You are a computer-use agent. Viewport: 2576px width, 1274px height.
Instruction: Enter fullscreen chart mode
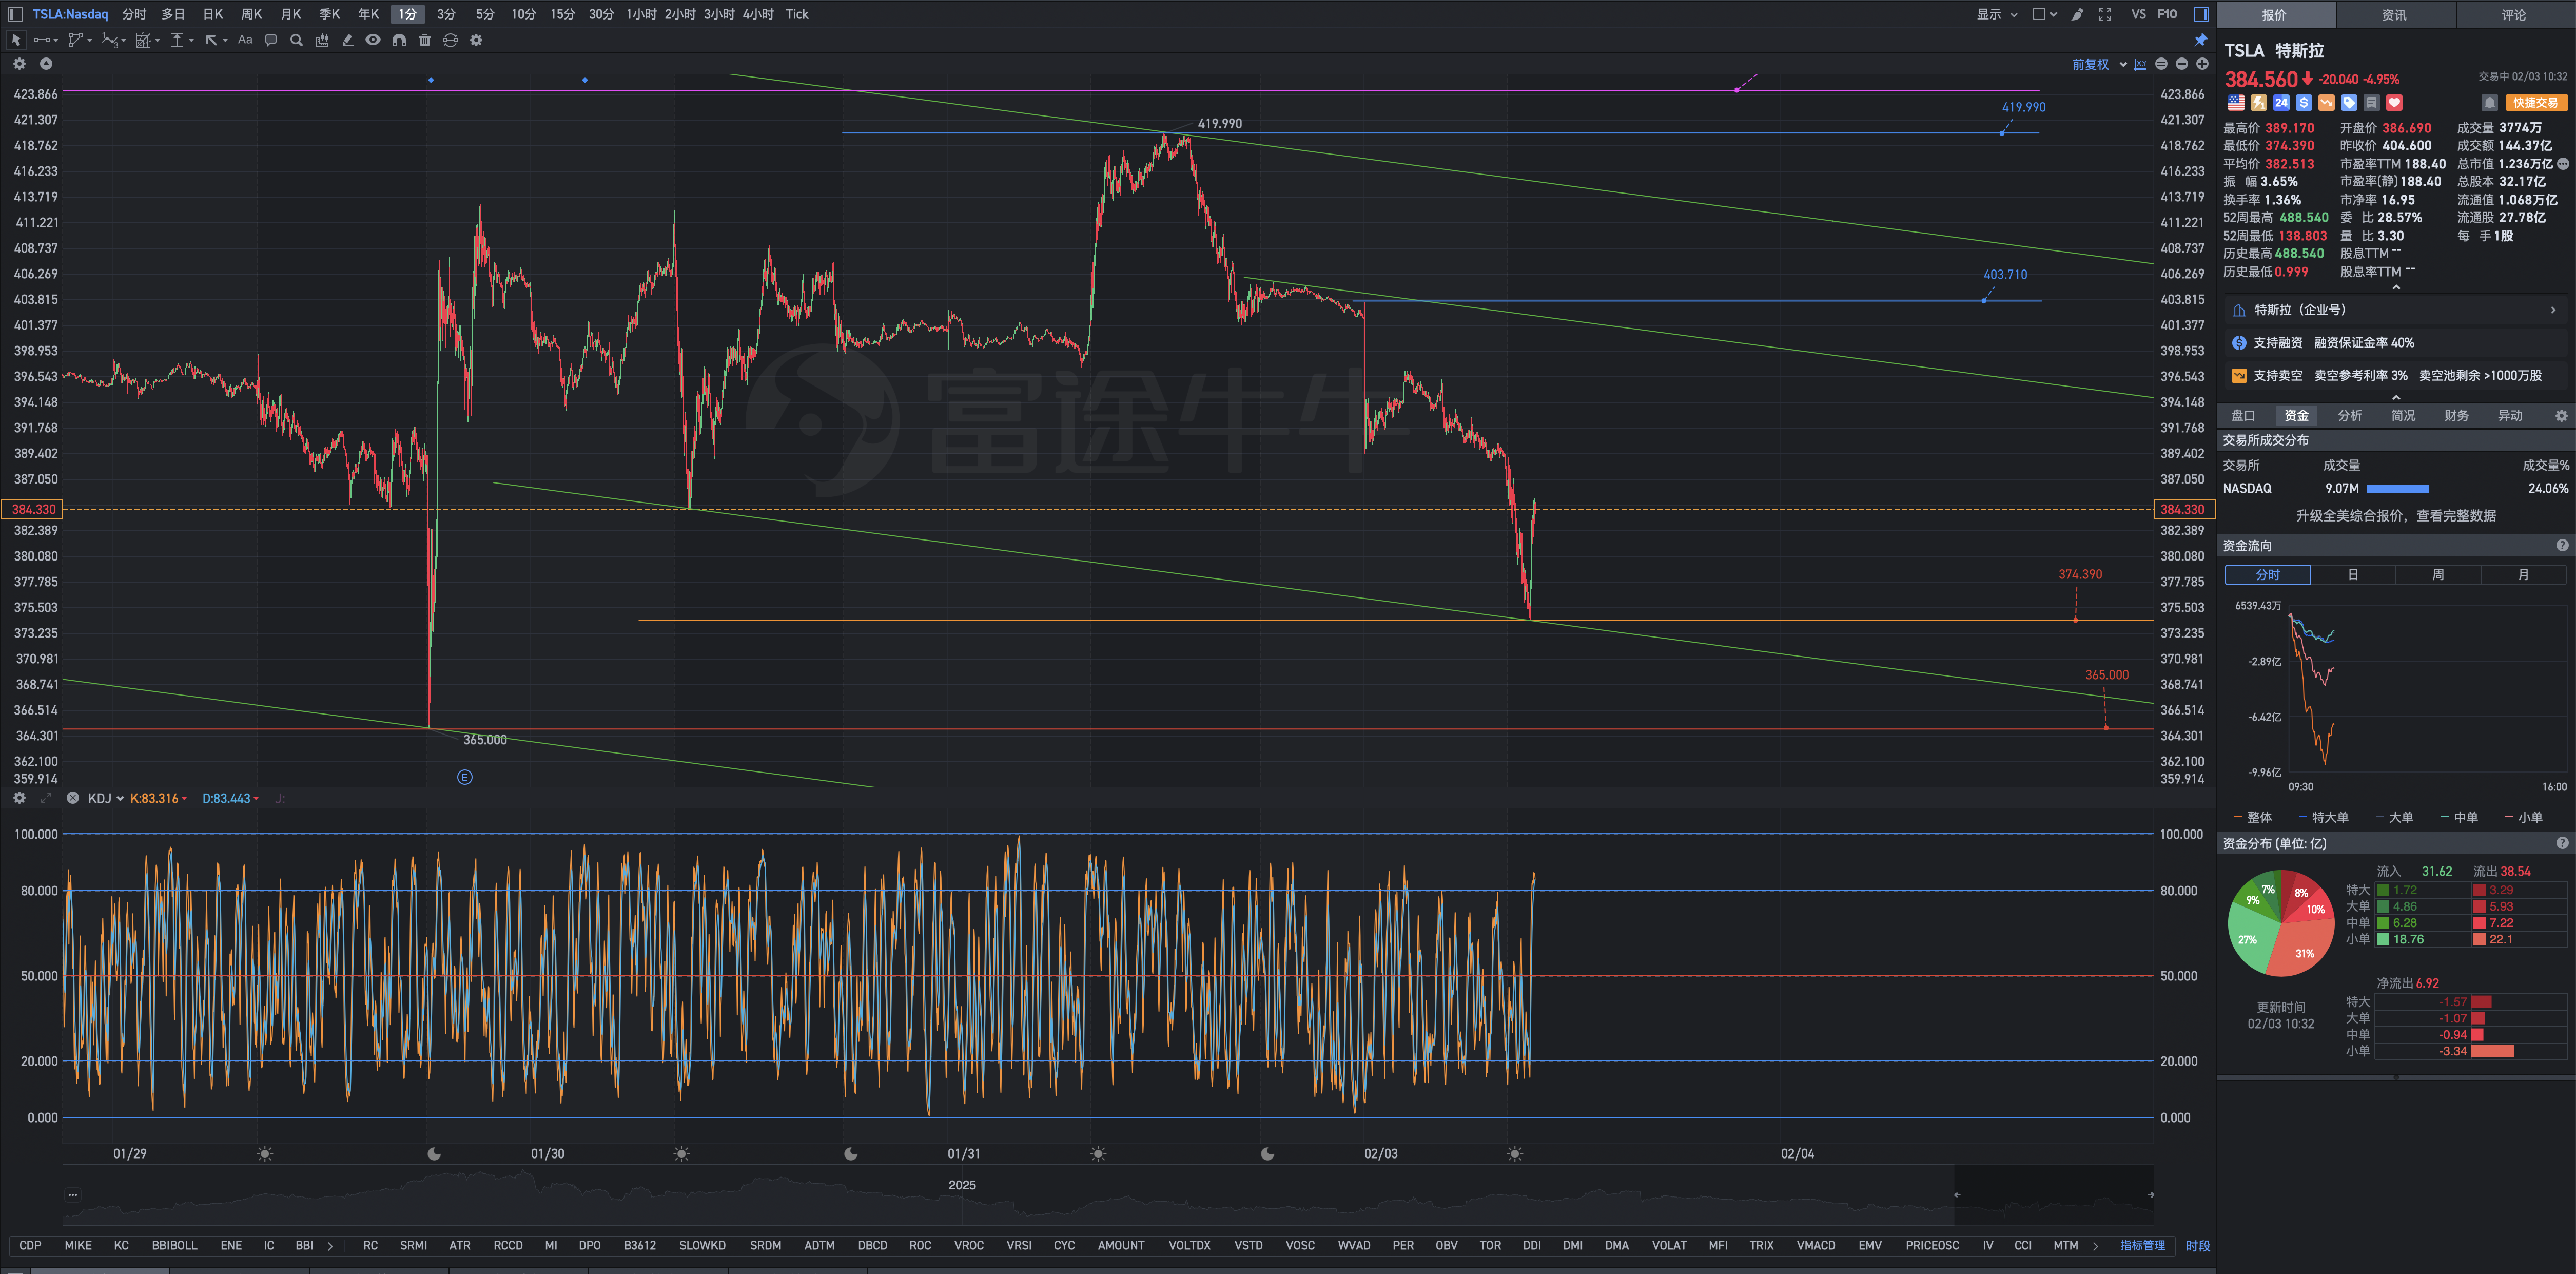coord(2105,14)
